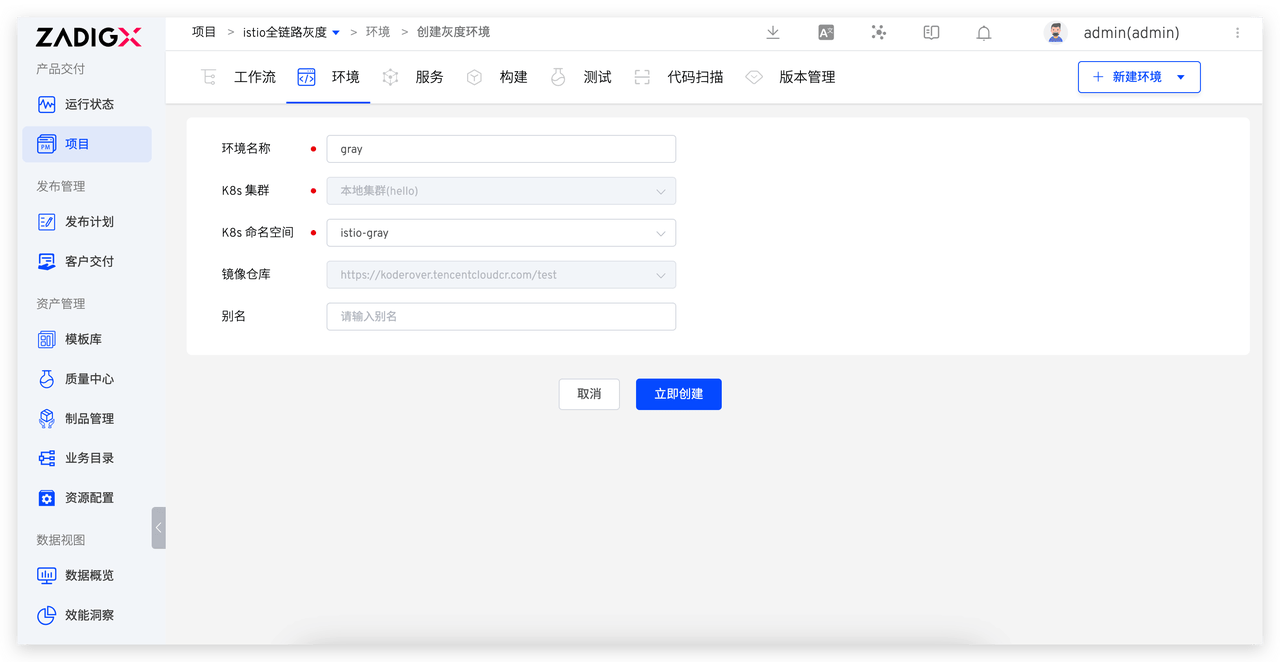Click the notification bell icon
Viewport: 1280px width, 662px height.
tap(984, 33)
